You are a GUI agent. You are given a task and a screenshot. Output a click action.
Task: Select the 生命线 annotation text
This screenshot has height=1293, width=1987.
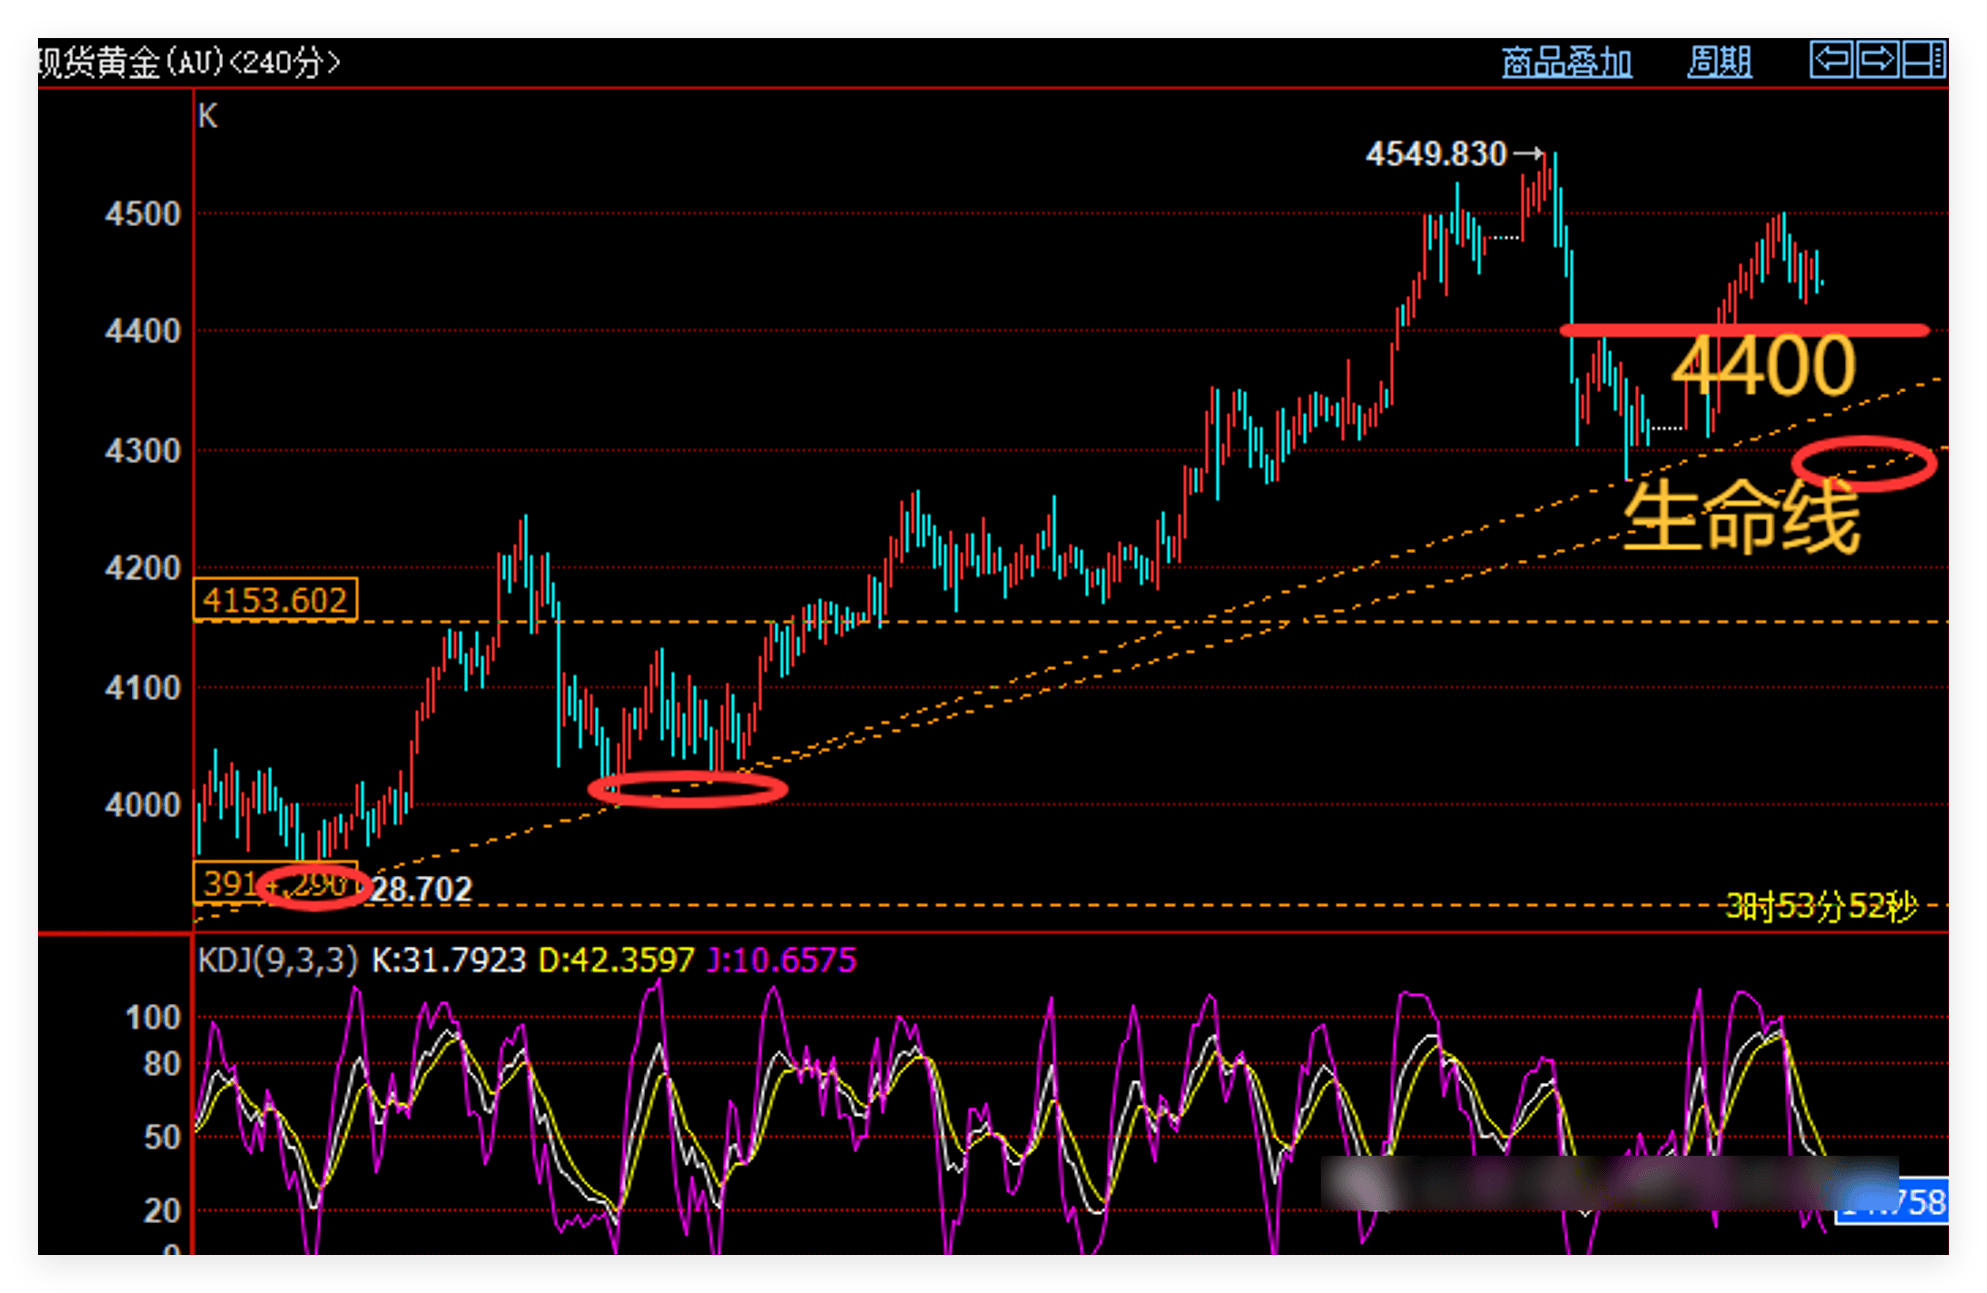click(x=1740, y=518)
